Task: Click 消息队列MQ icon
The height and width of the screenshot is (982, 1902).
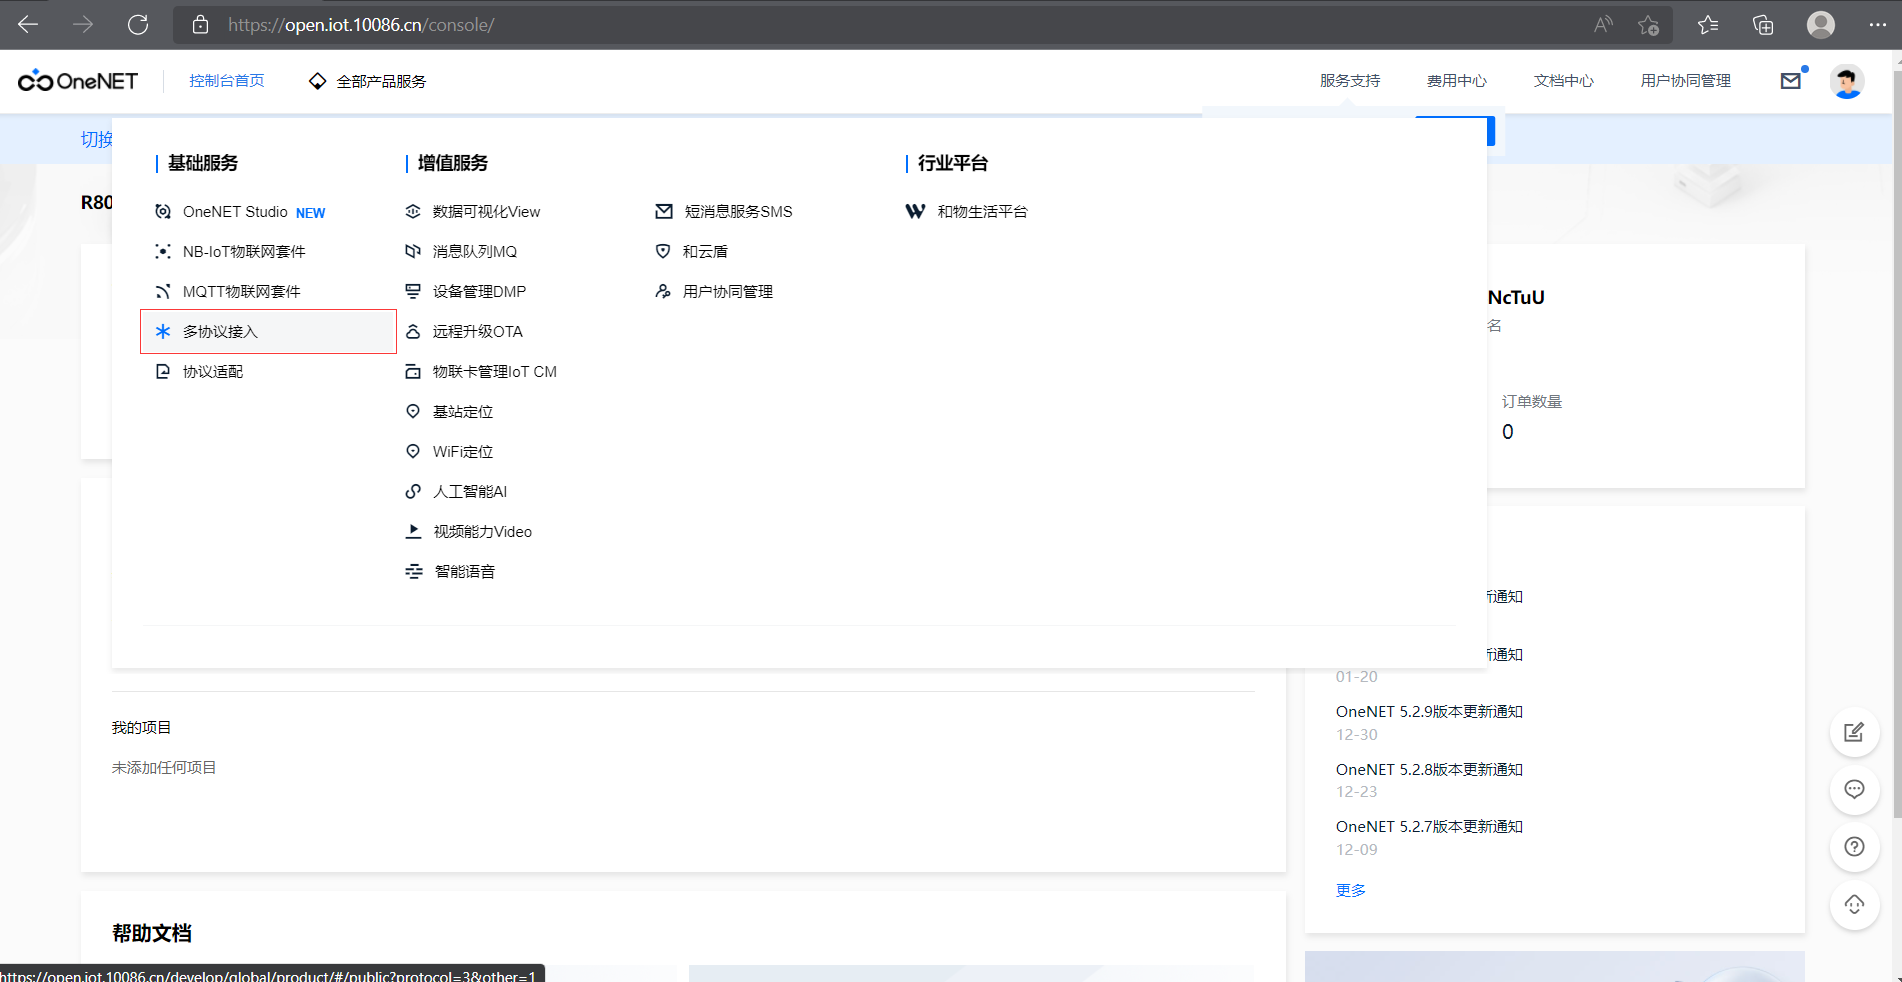Action: pyautogui.click(x=413, y=252)
